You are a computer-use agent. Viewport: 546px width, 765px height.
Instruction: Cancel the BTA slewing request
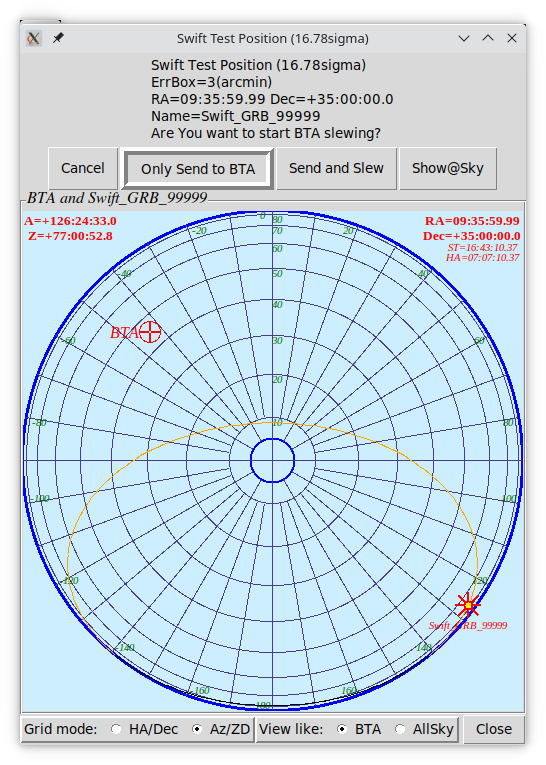83,168
